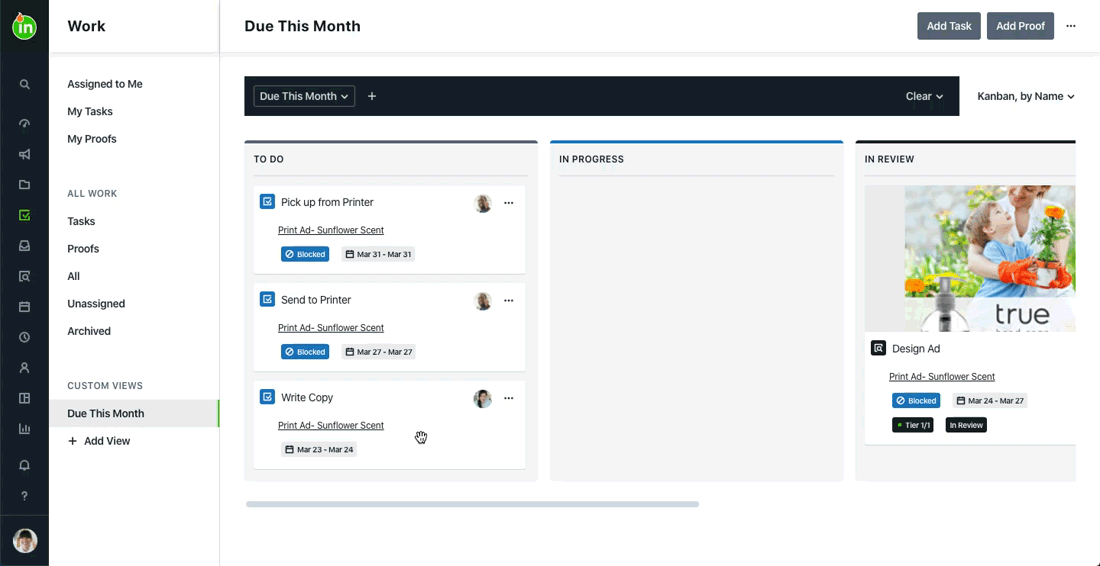Screen dimensions: 1100x566
Task: Open Unassigned work list
Action: [96, 304]
